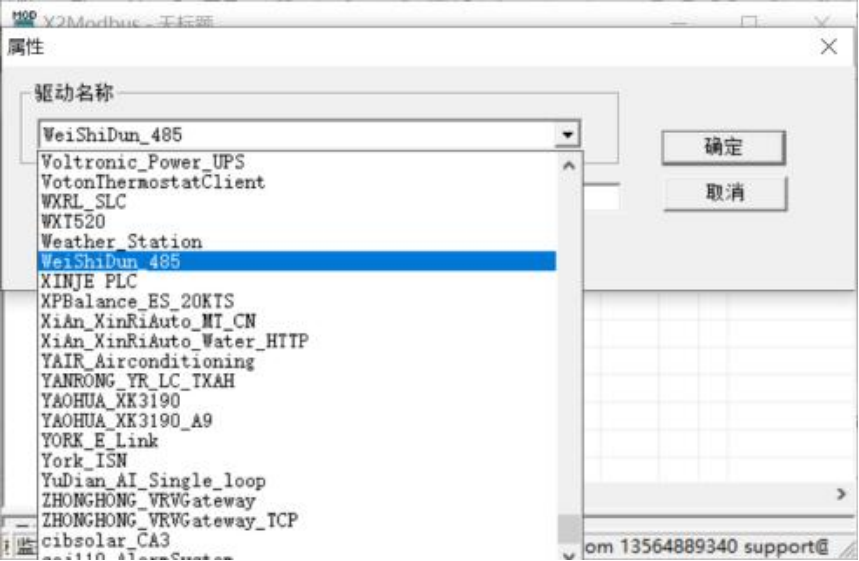Choose WXT520 driver entry
The width and height of the screenshot is (859, 561).
[297, 222]
